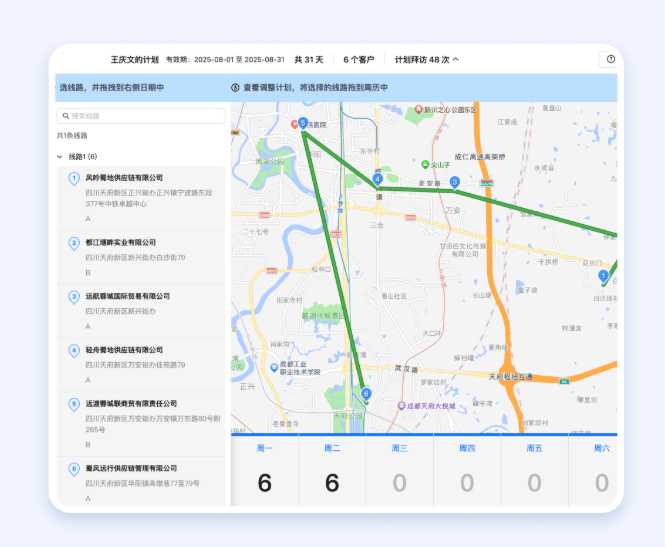Screen dimensions: 665x547
Task: Click address 四川天府新区万安街办佳苑路79
Action: click(x=135, y=365)
